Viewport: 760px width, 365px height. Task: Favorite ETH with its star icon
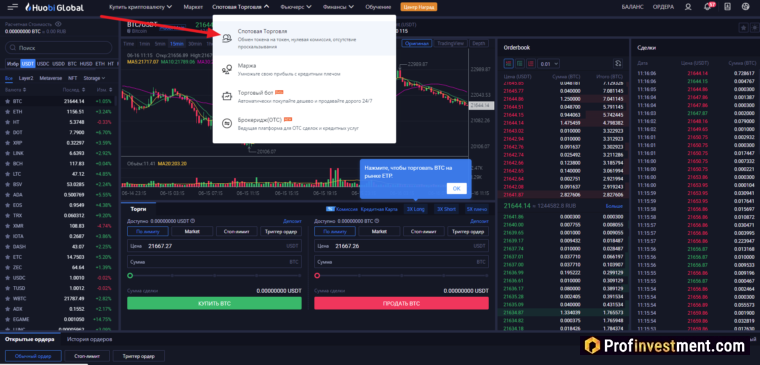coord(7,111)
